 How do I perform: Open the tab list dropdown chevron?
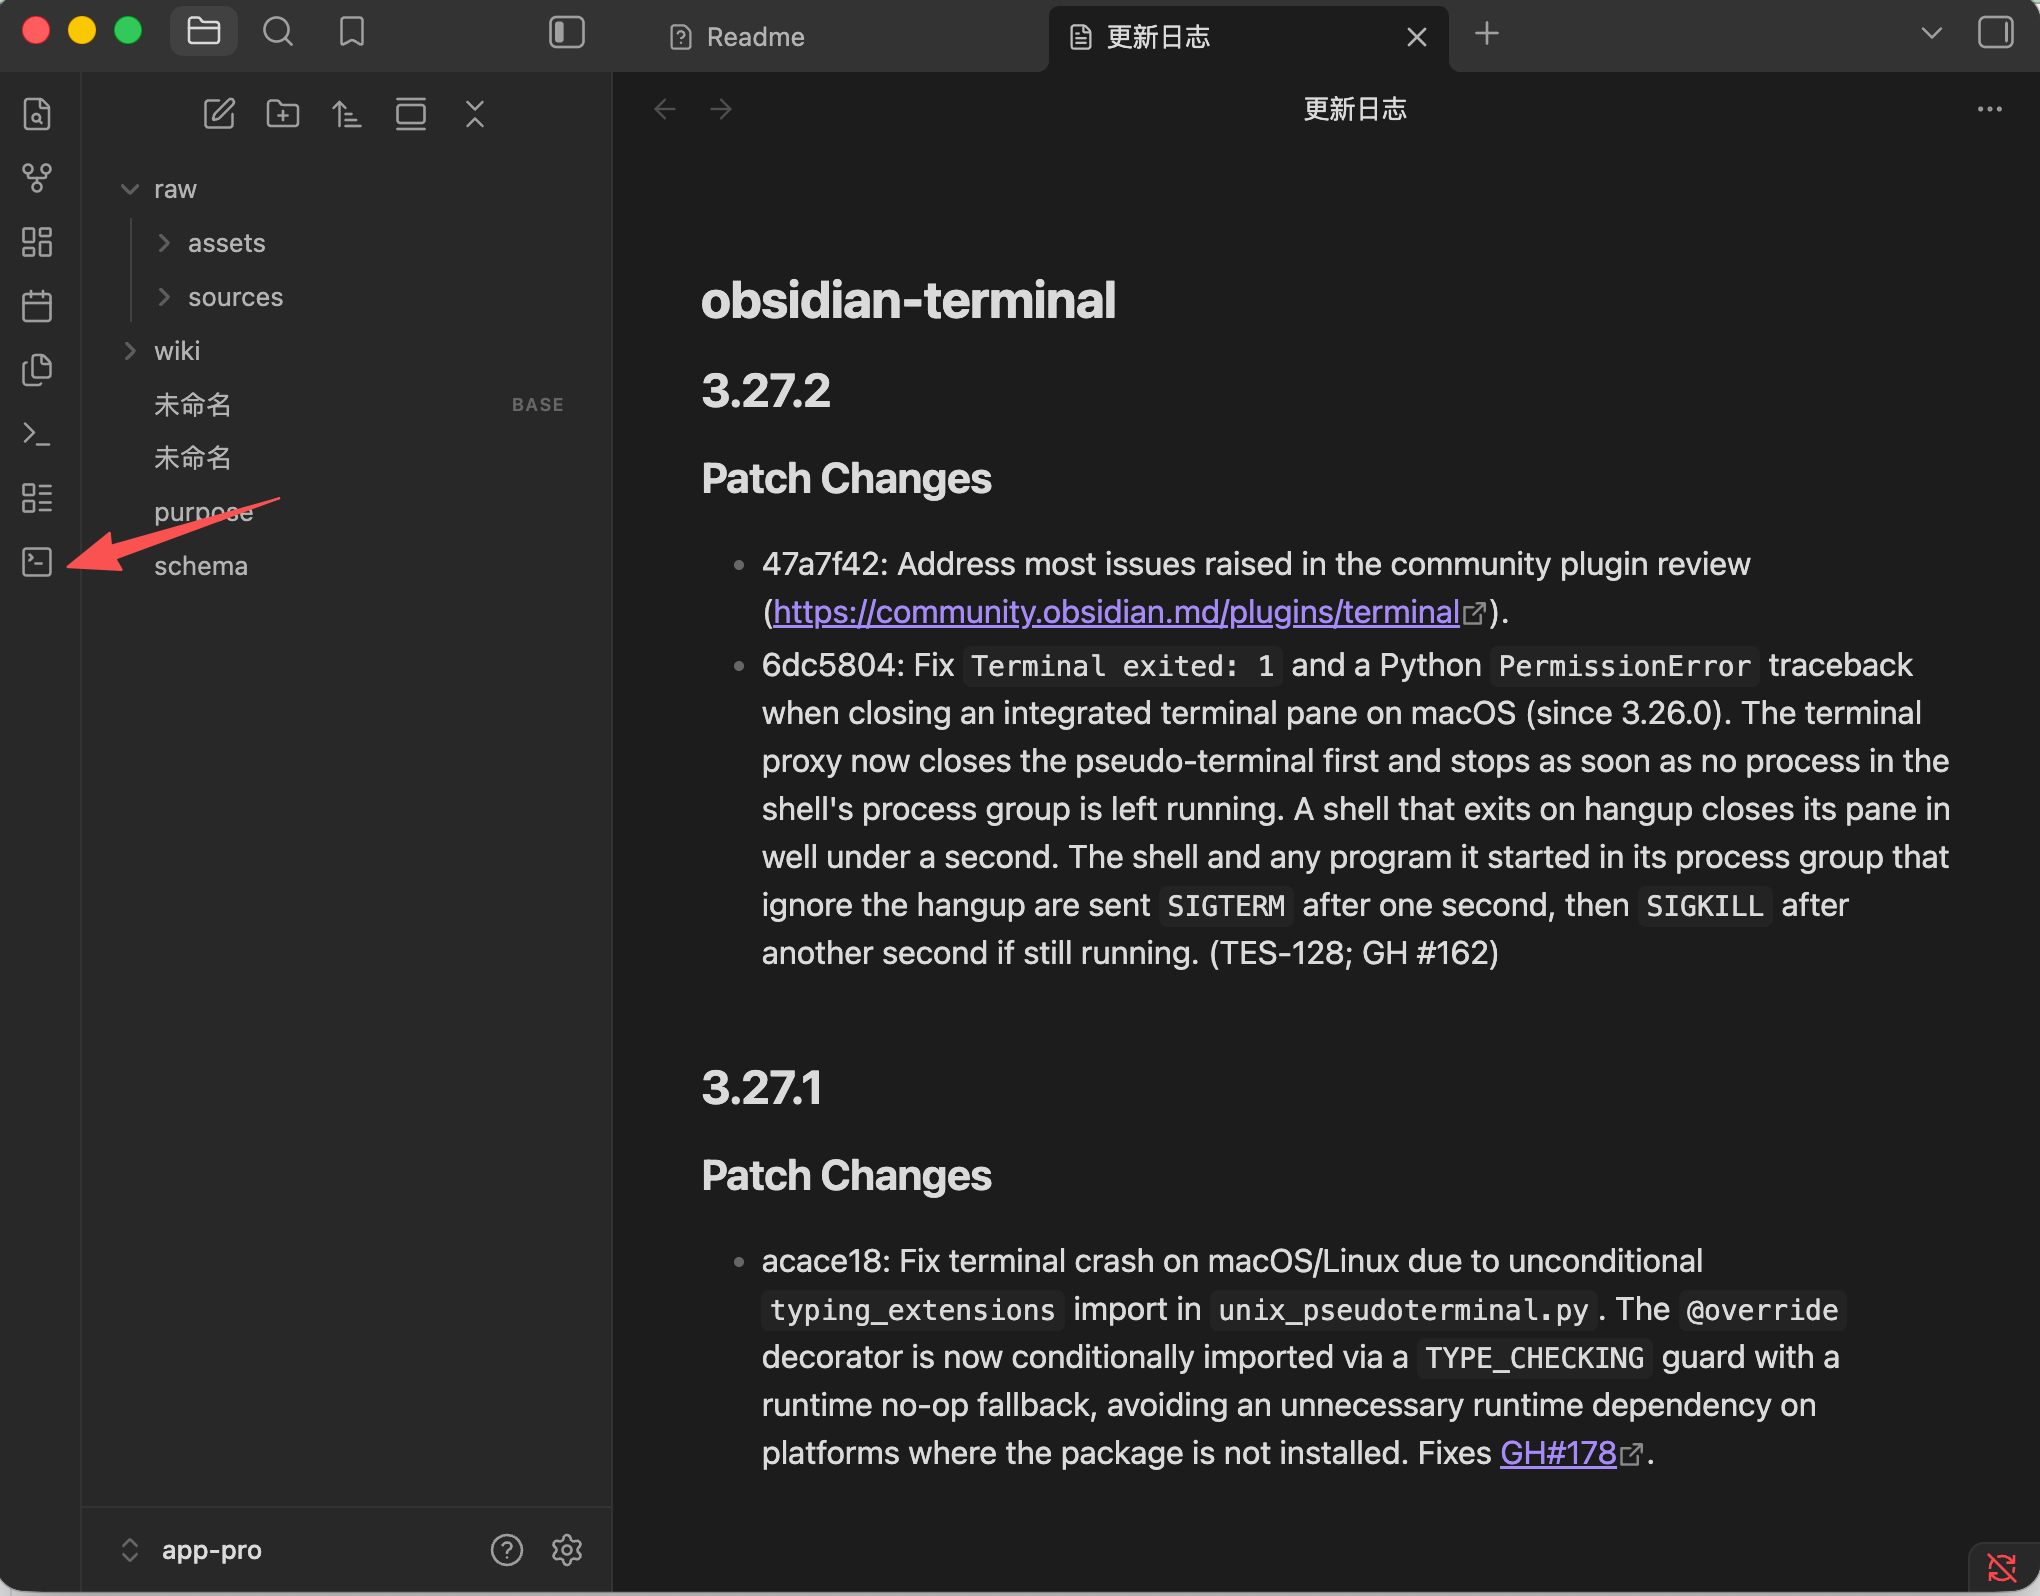point(1932,33)
